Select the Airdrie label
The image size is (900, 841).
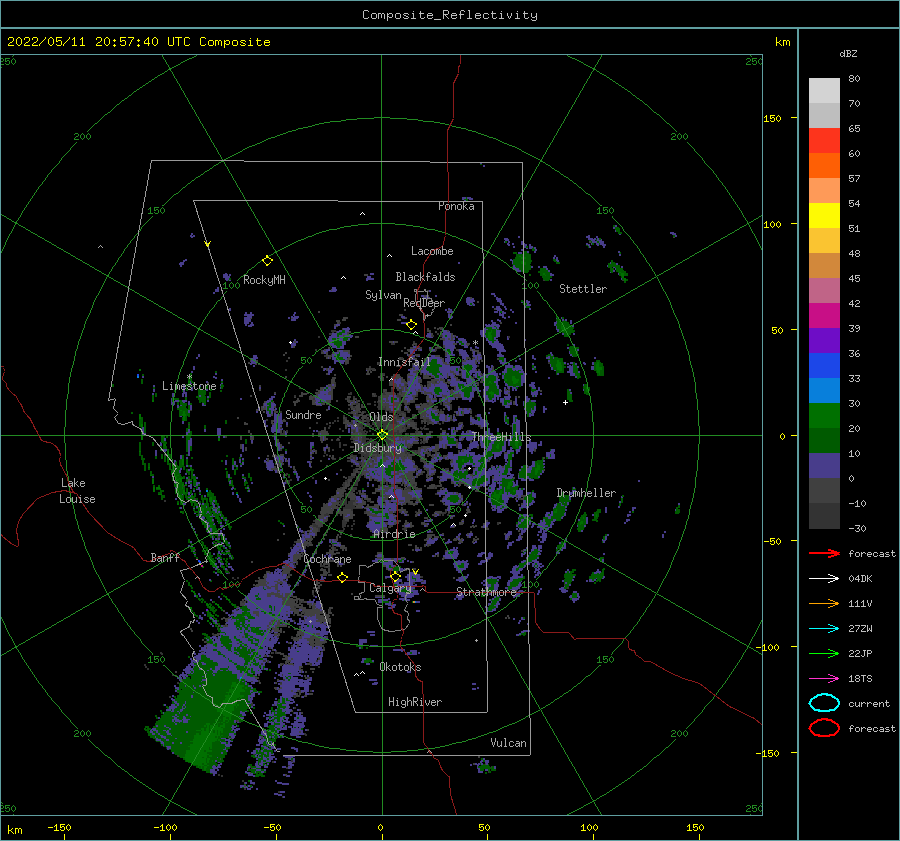coord(394,534)
